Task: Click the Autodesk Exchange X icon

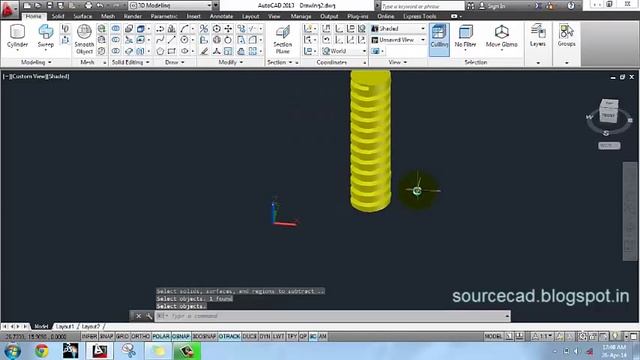Action: pos(538,5)
